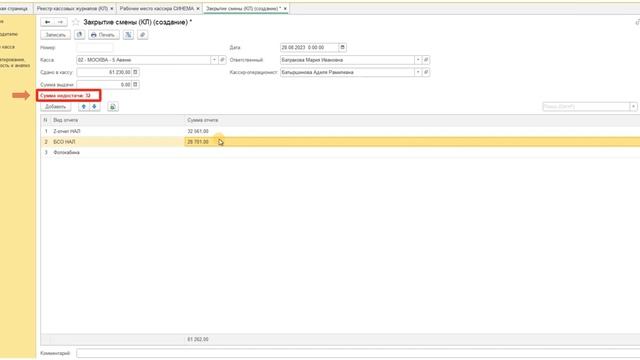The image size is (640, 360).
Task: Click the N column header
Action: (x=45, y=120)
